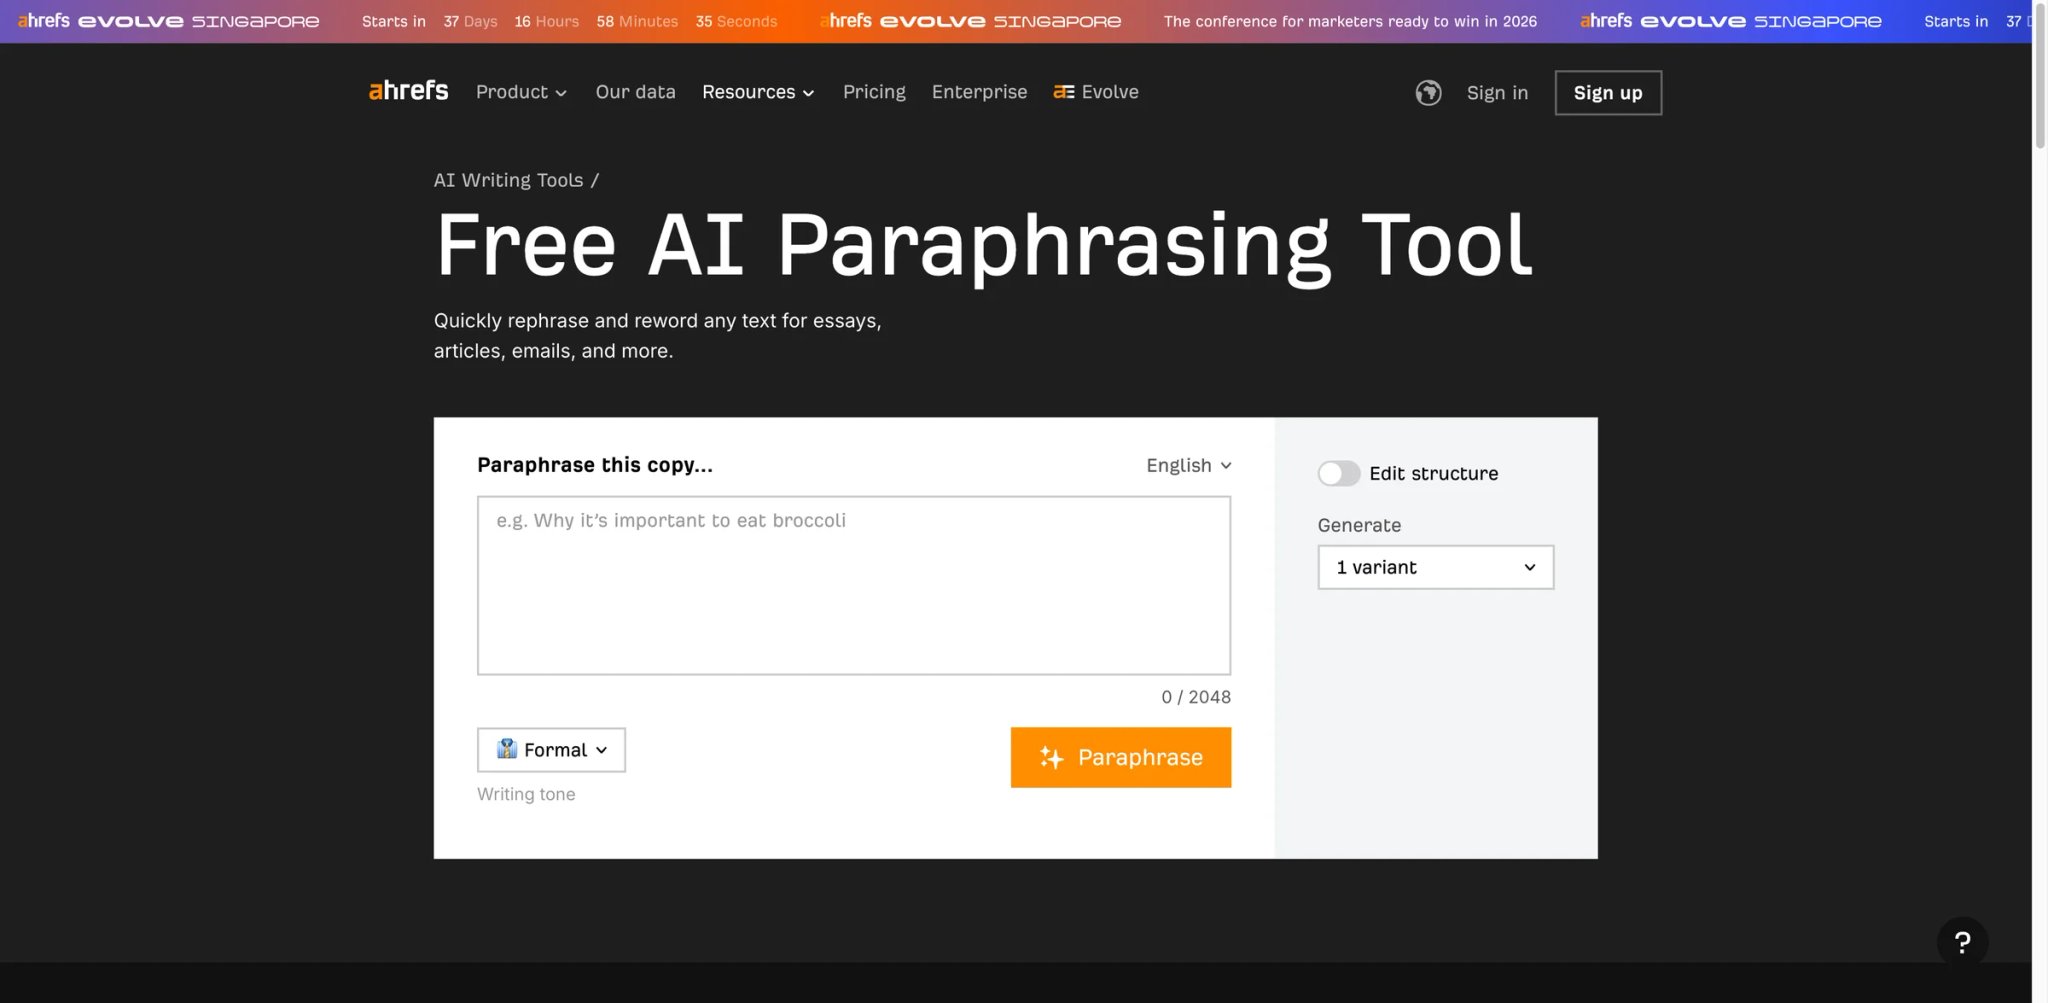Open Our data page

636,92
